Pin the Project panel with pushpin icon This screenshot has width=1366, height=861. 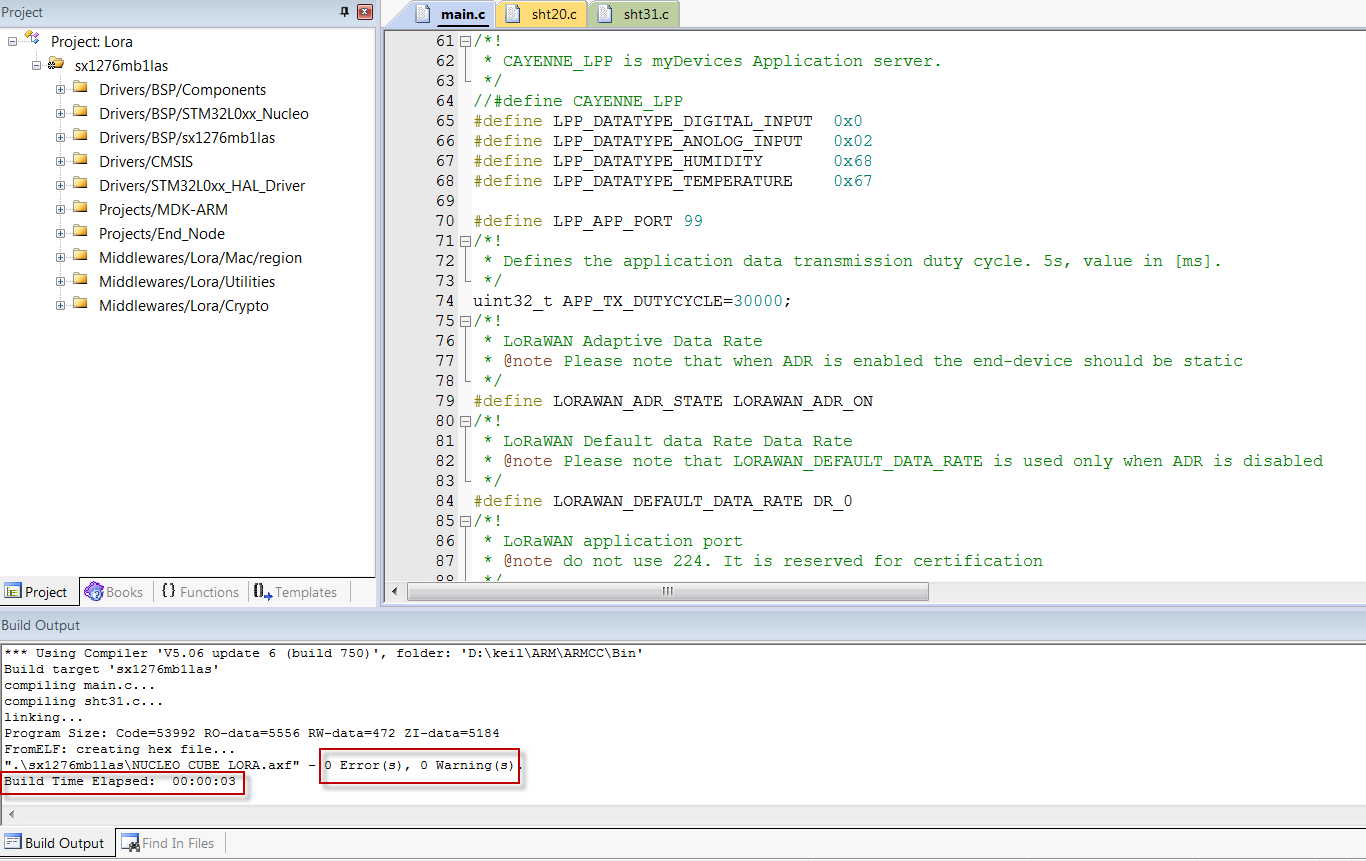pos(345,12)
